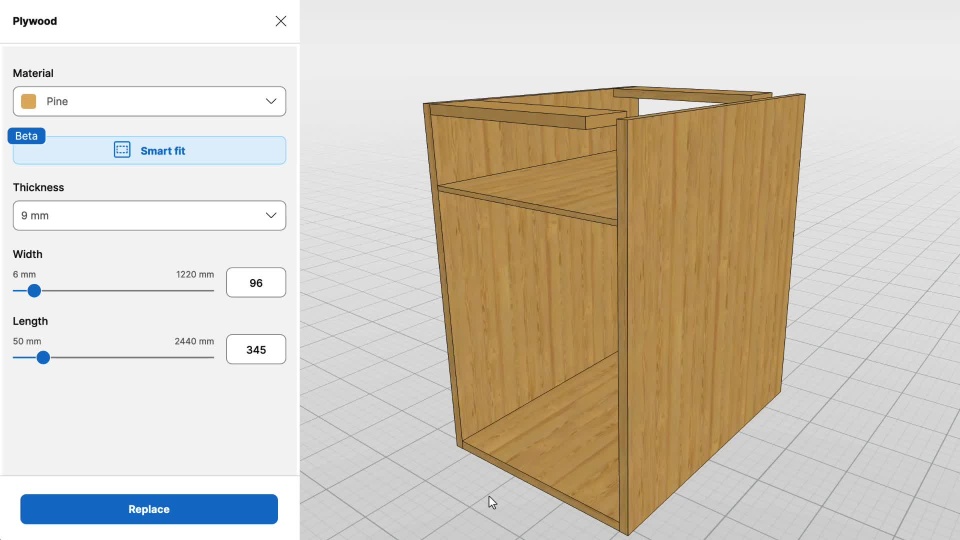Open the Thickness dropdown showing 9 mm
Image resolution: width=960 pixels, height=540 pixels.
coord(149,216)
